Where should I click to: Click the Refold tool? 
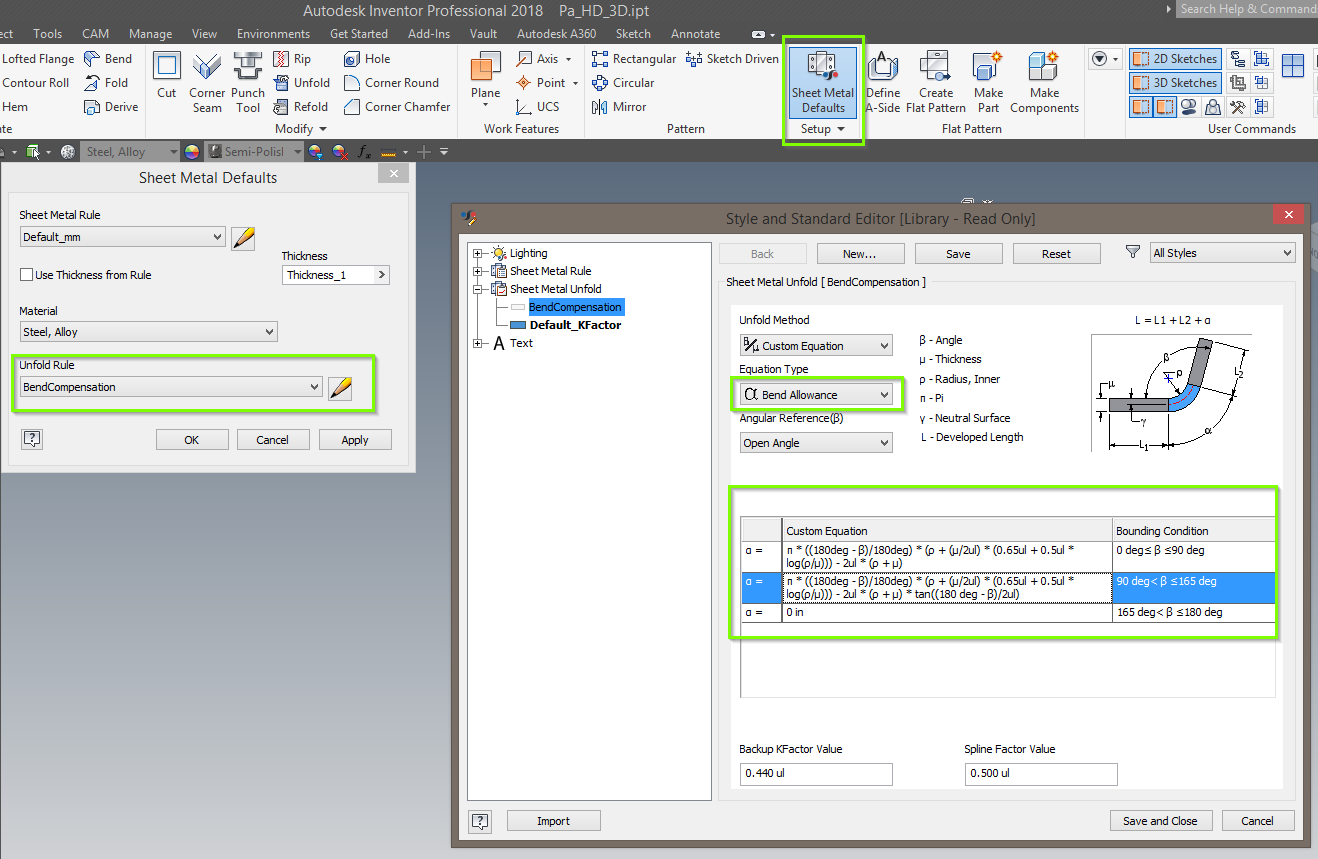pos(300,107)
